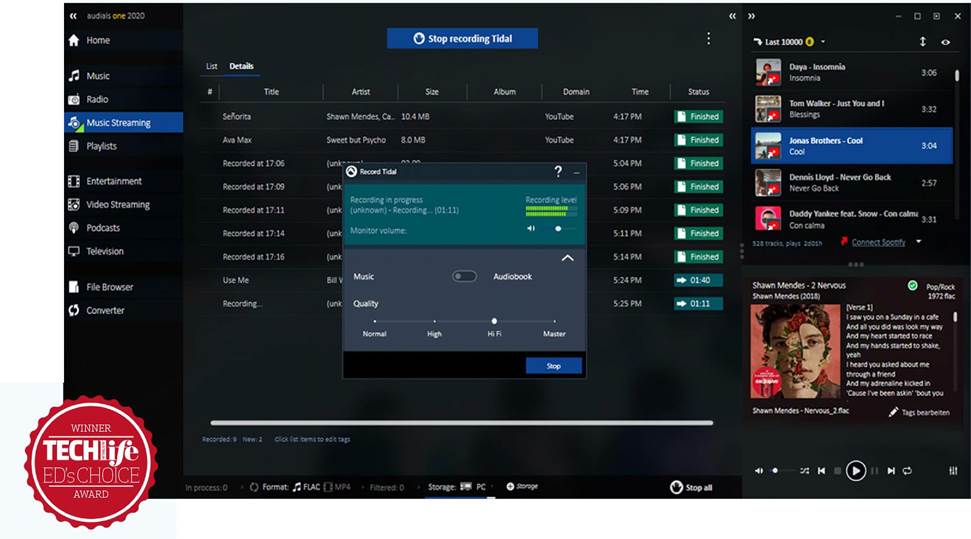Click the Stop all button

691,488
